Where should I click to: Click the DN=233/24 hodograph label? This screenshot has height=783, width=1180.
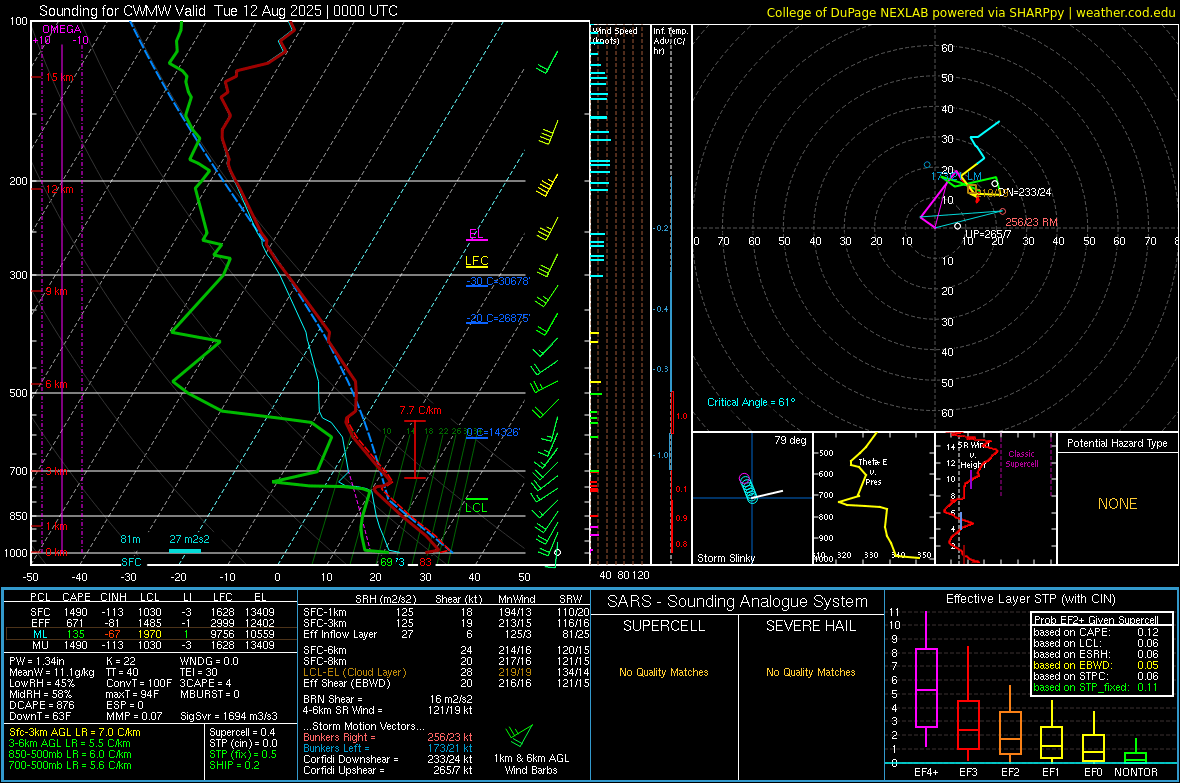[x=1025, y=193]
